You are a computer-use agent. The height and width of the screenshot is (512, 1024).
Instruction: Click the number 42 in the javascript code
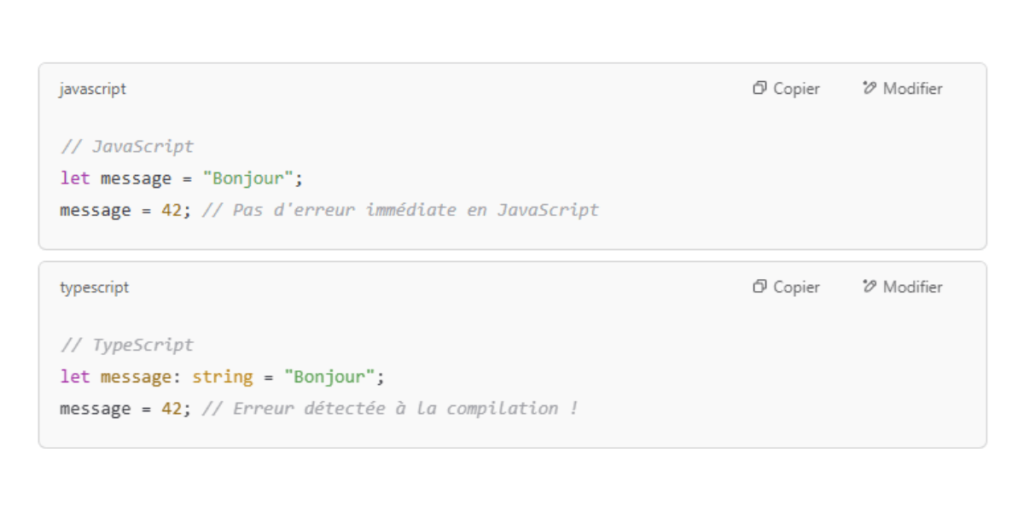coord(171,210)
